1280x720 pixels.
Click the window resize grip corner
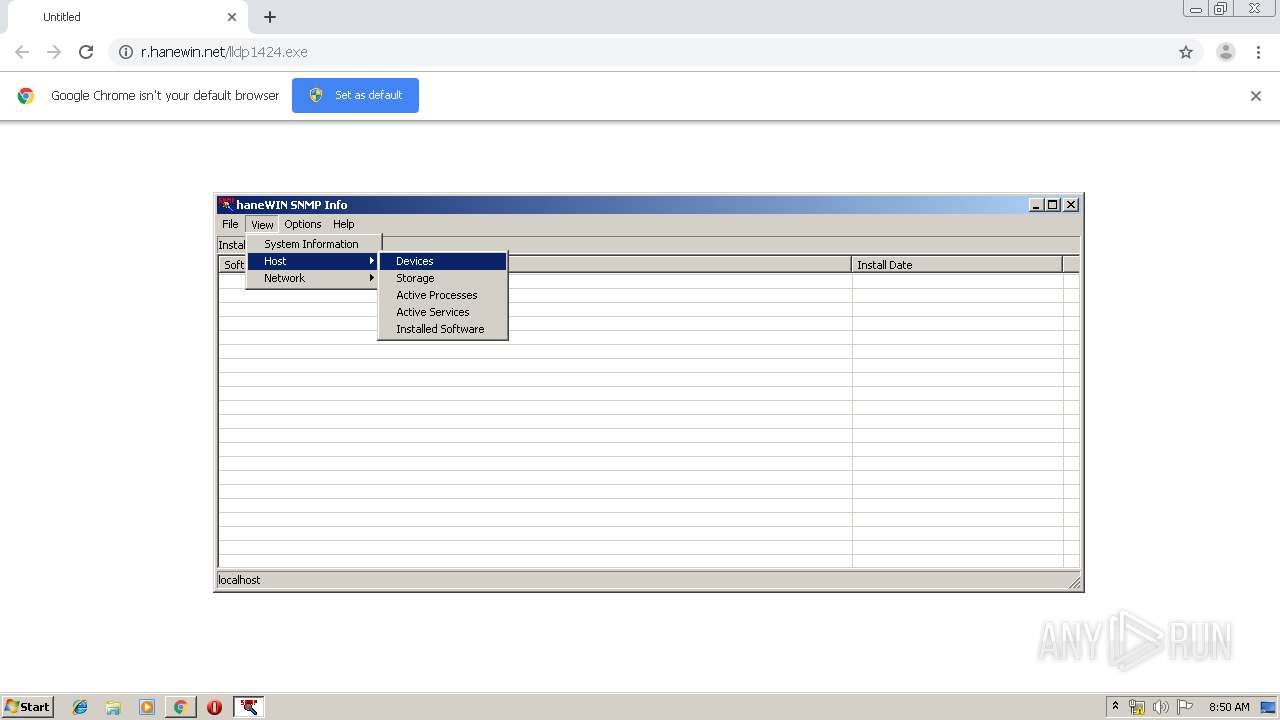[x=1074, y=582]
